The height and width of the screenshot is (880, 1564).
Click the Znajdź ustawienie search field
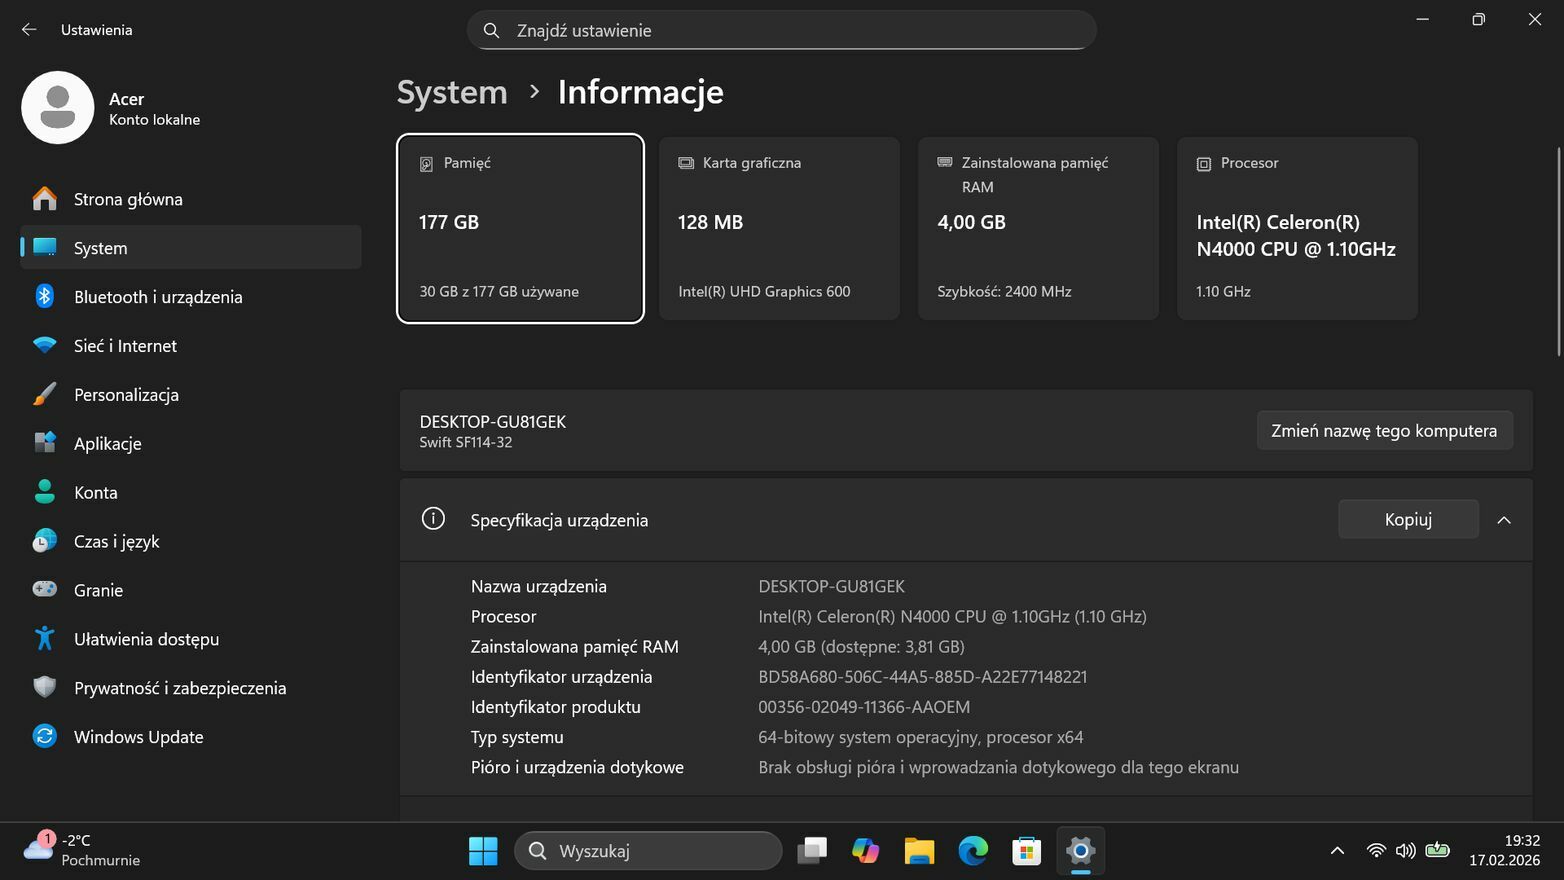pyautogui.click(x=781, y=30)
